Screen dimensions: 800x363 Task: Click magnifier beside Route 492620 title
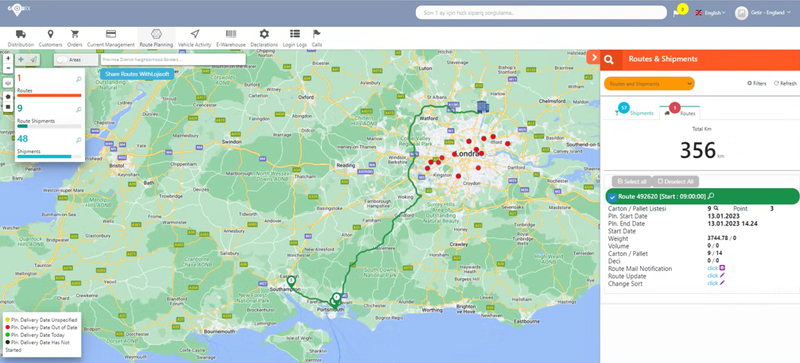pos(711,196)
